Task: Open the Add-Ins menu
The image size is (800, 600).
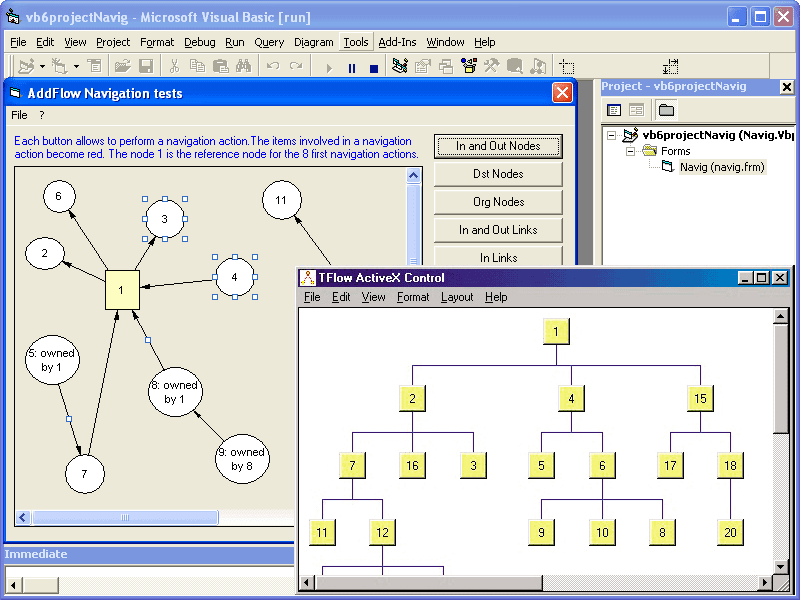Action: pyautogui.click(x=397, y=42)
